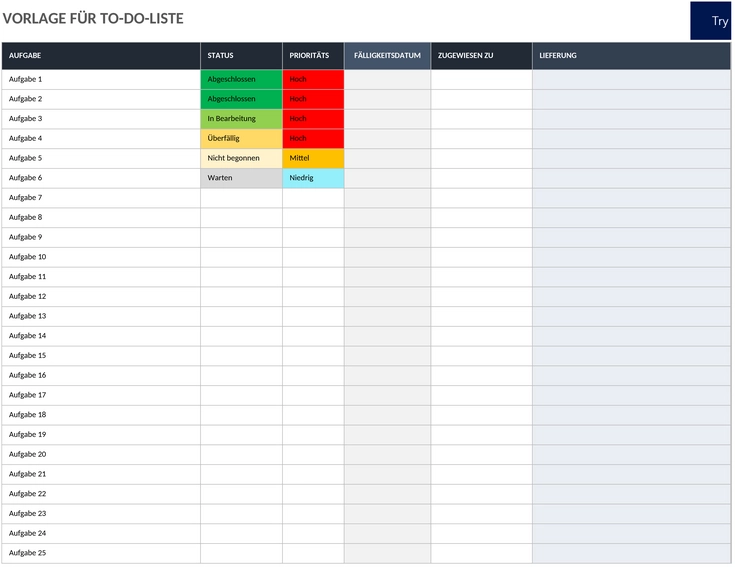Image resolution: width=735 pixels, height=567 pixels.
Task: Select the Aufgabe 23 cell
Action: click(101, 514)
